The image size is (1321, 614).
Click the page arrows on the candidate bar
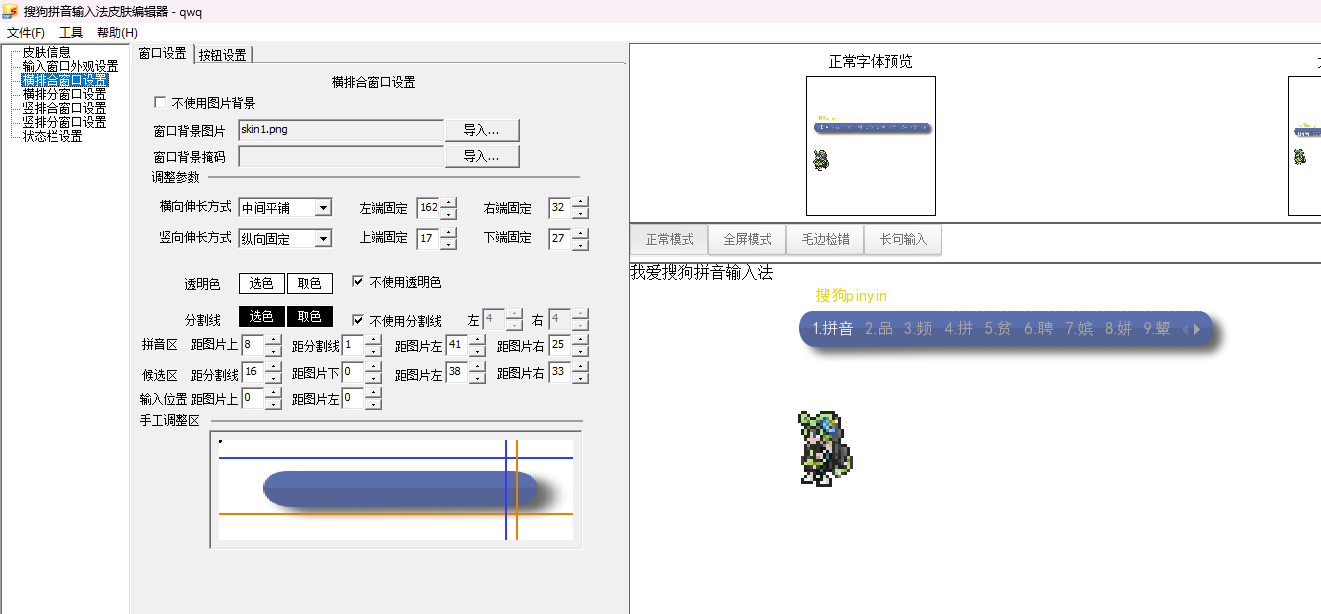click(x=1191, y=329)
